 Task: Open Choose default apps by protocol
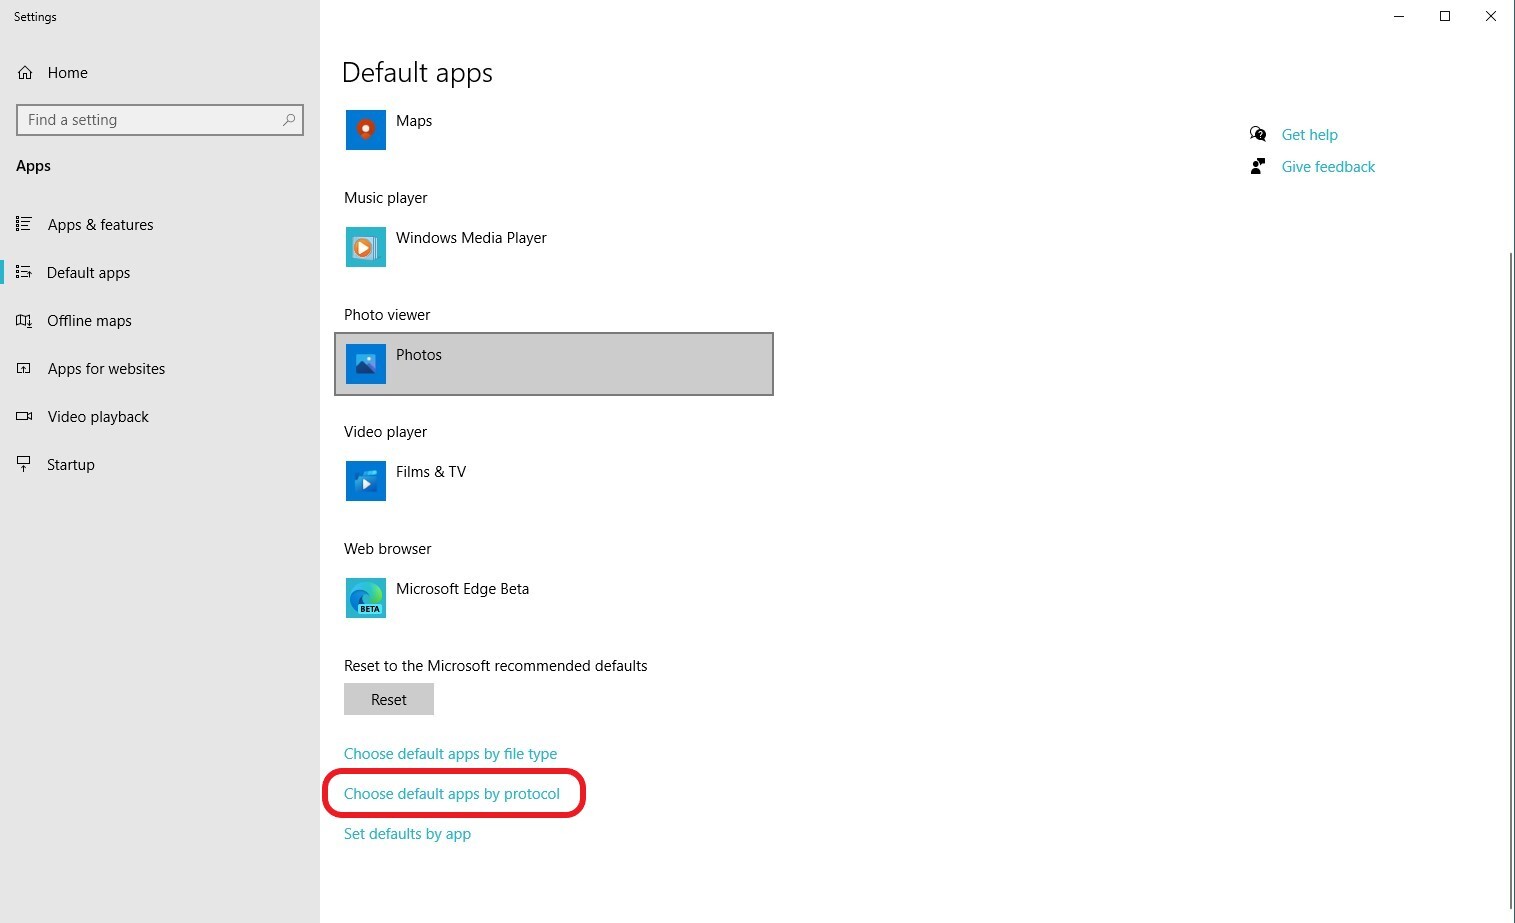[452, 794]
